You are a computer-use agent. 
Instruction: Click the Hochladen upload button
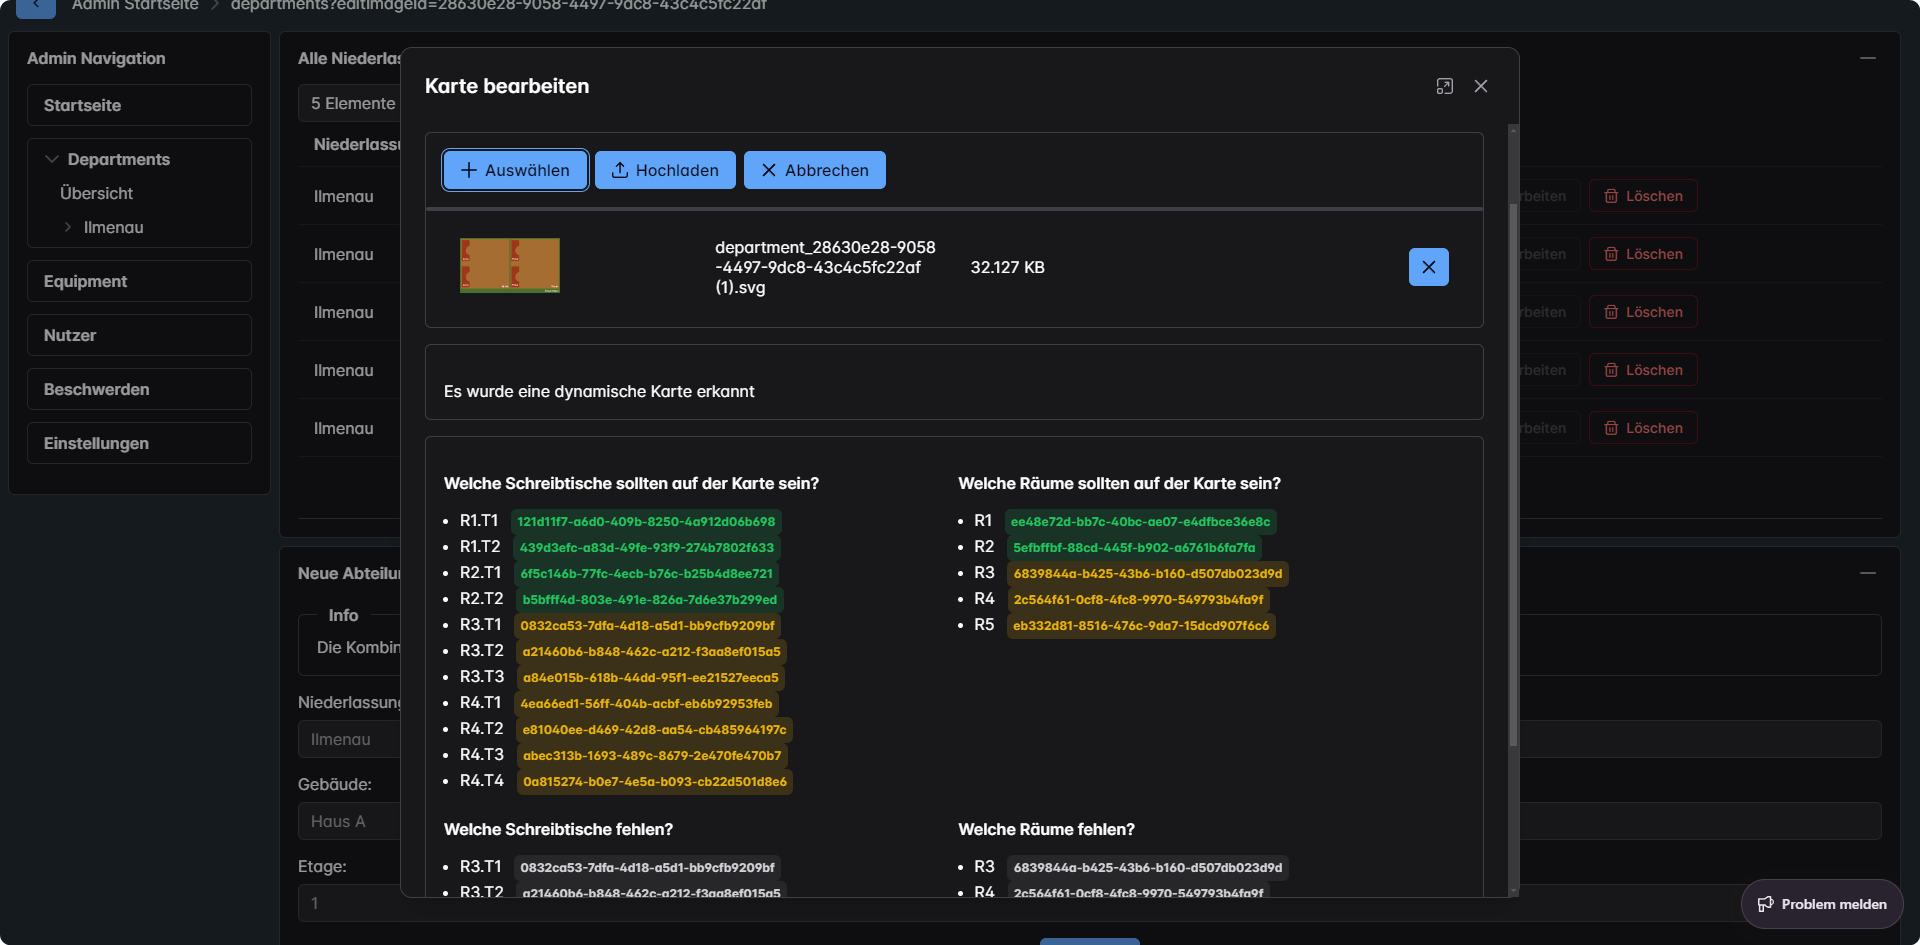[x=665, y=170]
